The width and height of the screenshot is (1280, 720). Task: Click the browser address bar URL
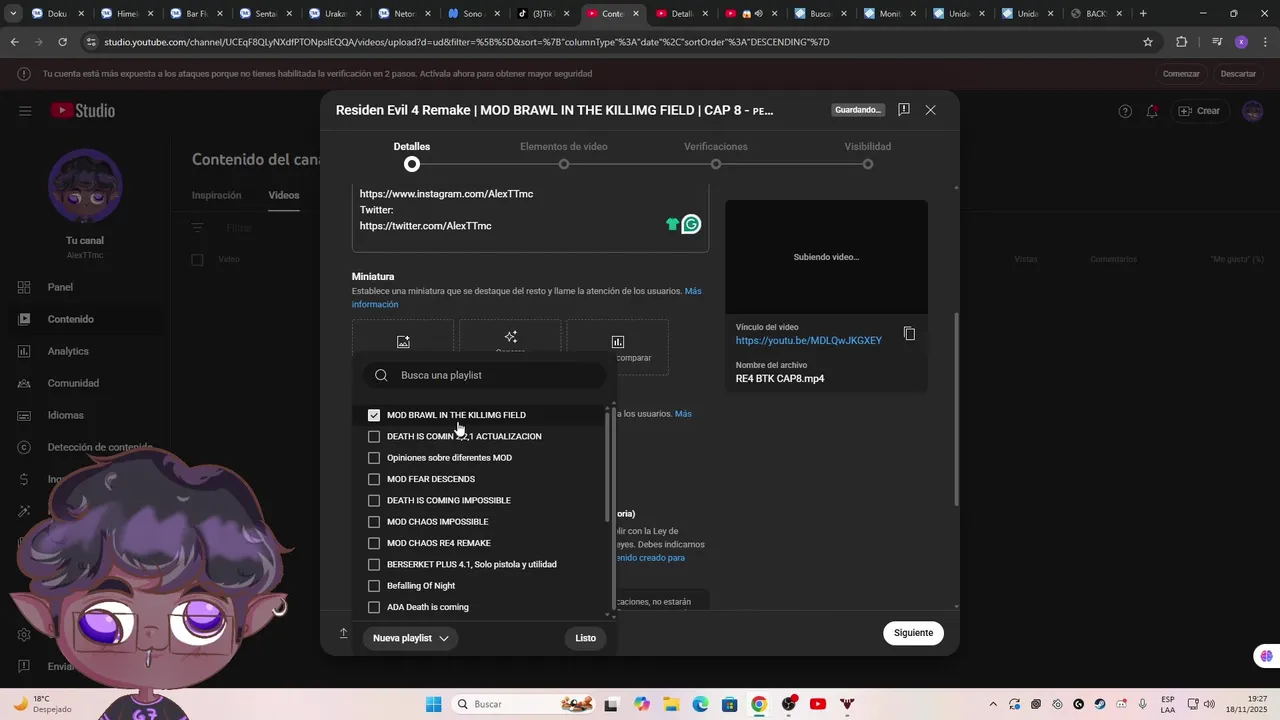pyautogui.click(x=467, y=42)
